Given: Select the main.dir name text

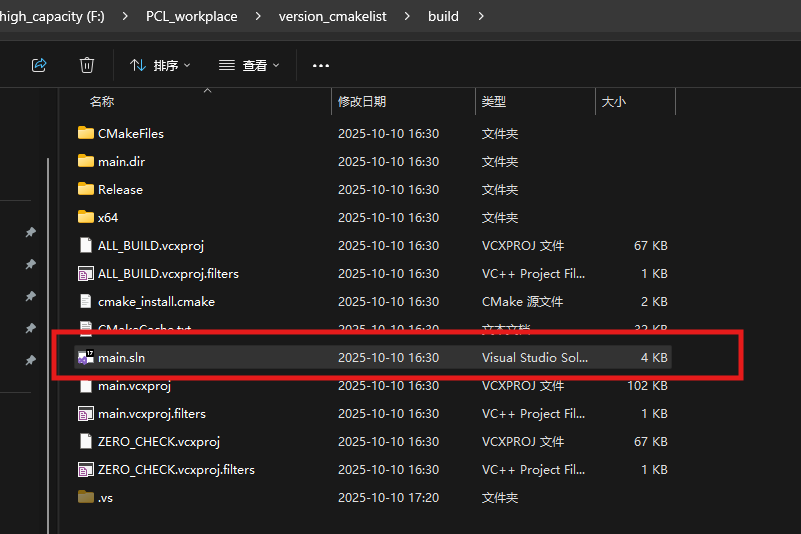Looking at the screenshot, I should point(122,161).
